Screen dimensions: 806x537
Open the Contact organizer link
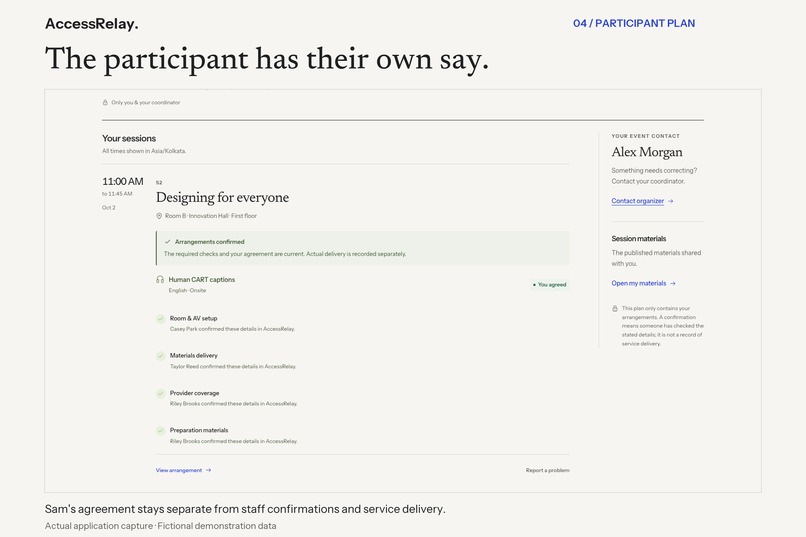[x=637, y=201]
